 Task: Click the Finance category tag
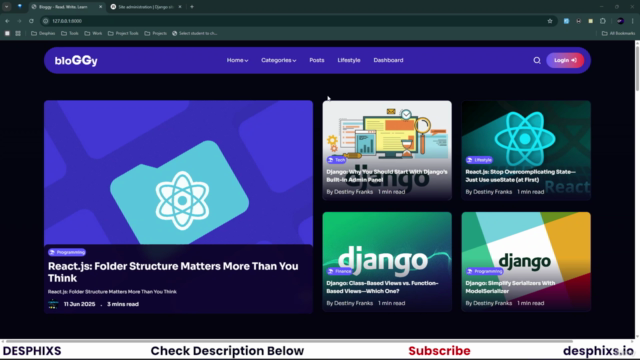340,271
